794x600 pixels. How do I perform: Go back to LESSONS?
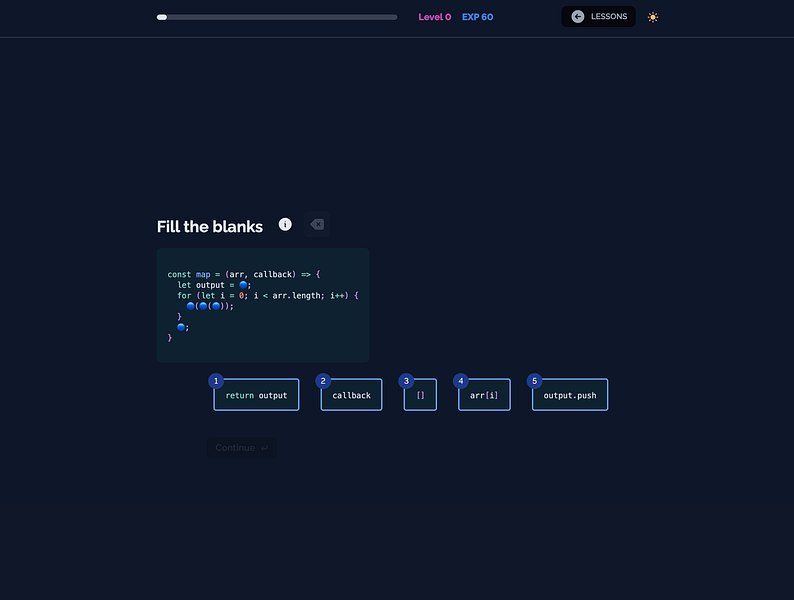pyautogui.click(x=599, y=17)
